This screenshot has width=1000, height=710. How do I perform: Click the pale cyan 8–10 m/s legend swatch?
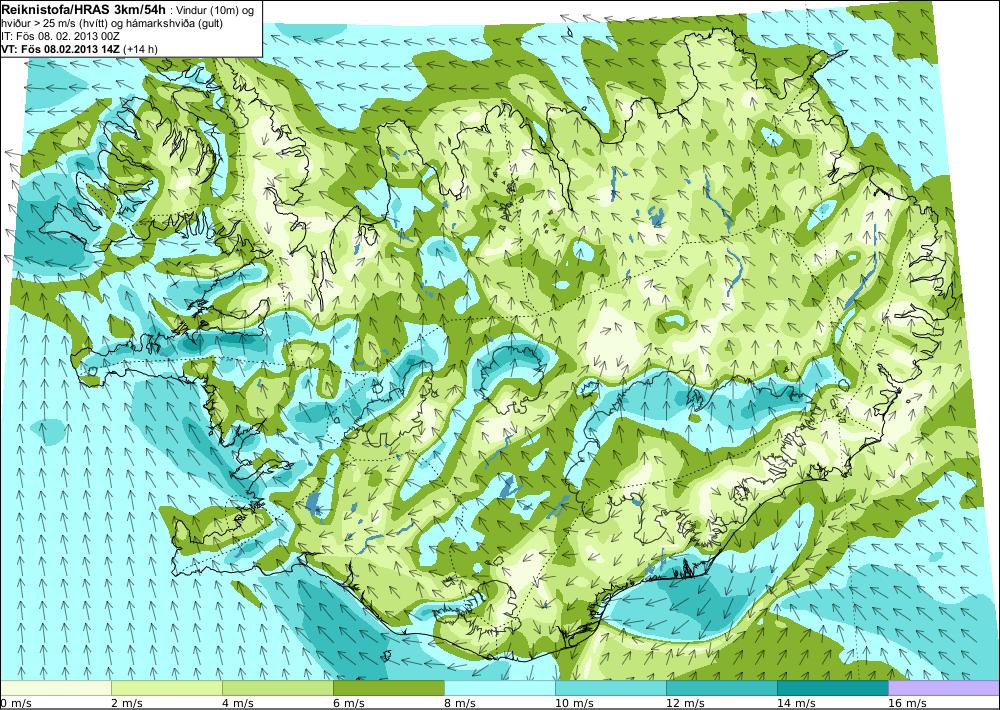tap(500, 688)
